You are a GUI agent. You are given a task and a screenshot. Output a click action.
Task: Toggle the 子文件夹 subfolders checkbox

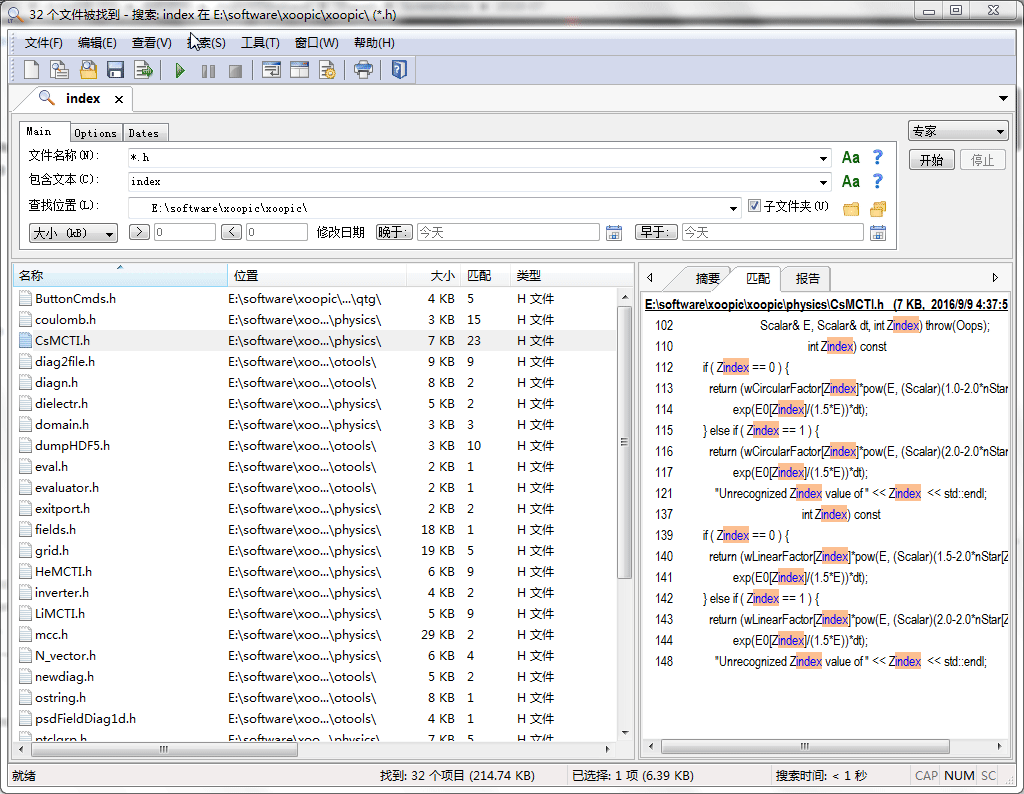755,206
